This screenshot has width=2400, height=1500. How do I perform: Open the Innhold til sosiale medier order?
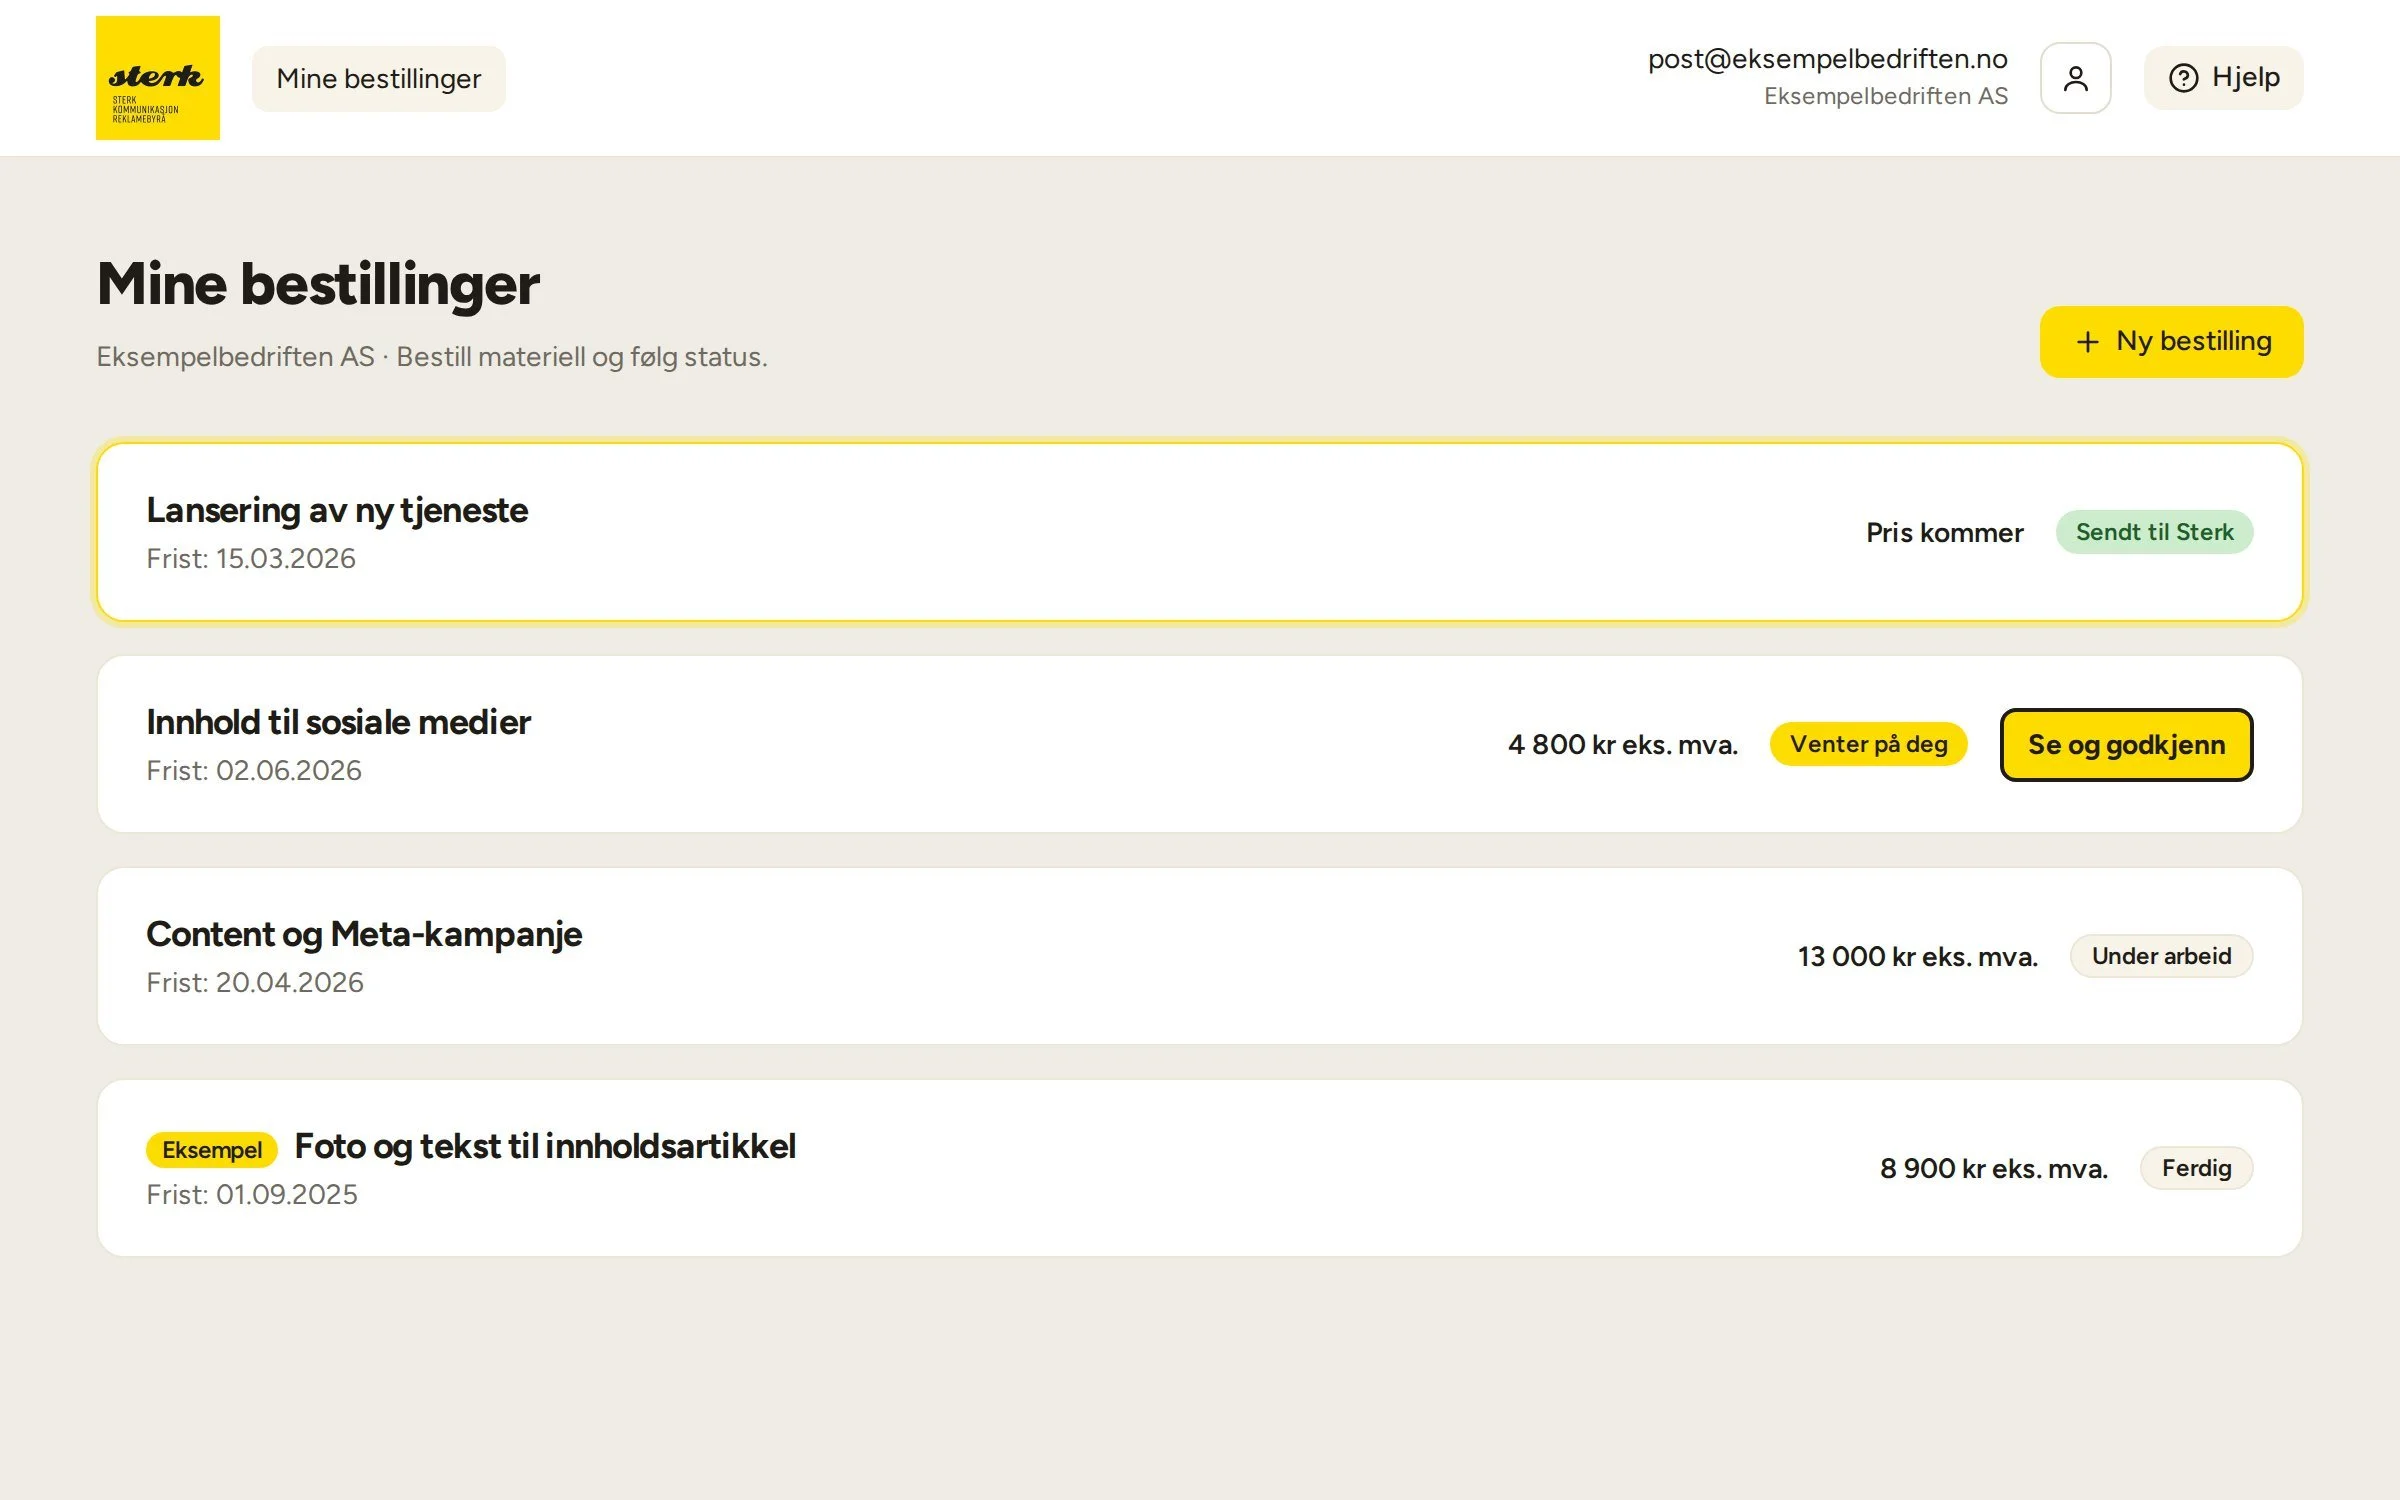1200,744
